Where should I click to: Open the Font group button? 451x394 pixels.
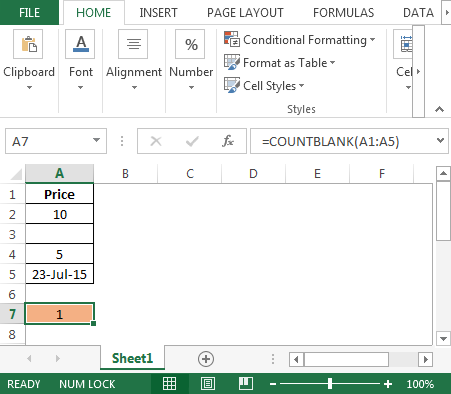80,60
